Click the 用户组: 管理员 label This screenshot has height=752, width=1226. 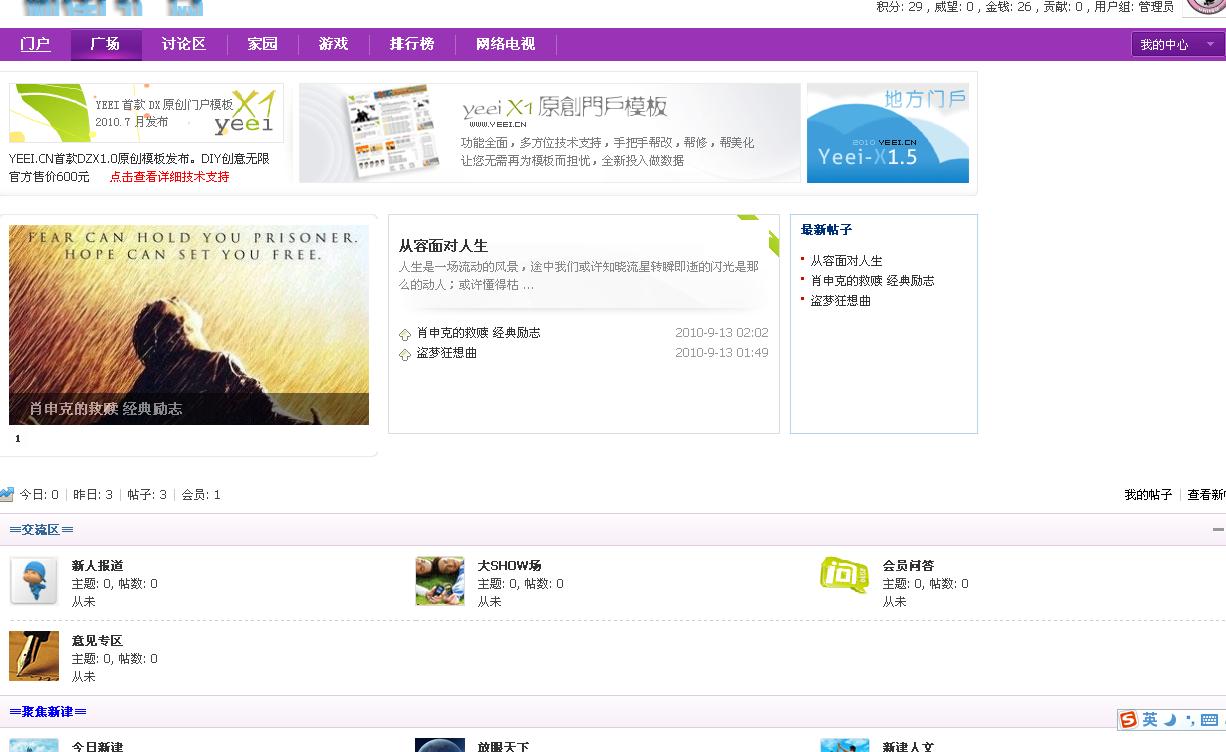pyautogui.click(x=1134, y=7)
